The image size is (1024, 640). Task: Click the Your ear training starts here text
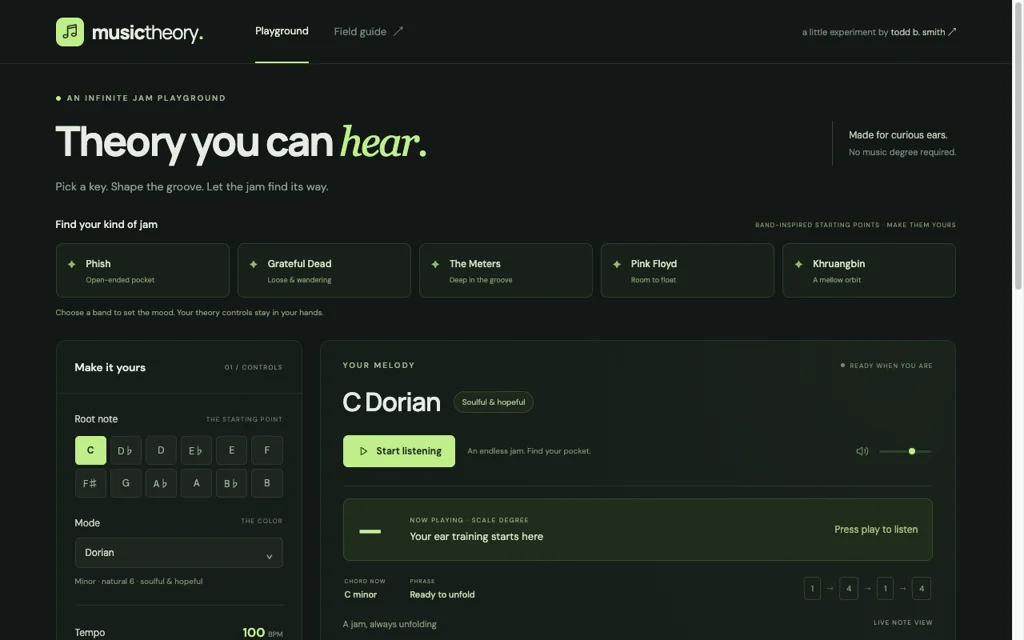tap(476, 537)
